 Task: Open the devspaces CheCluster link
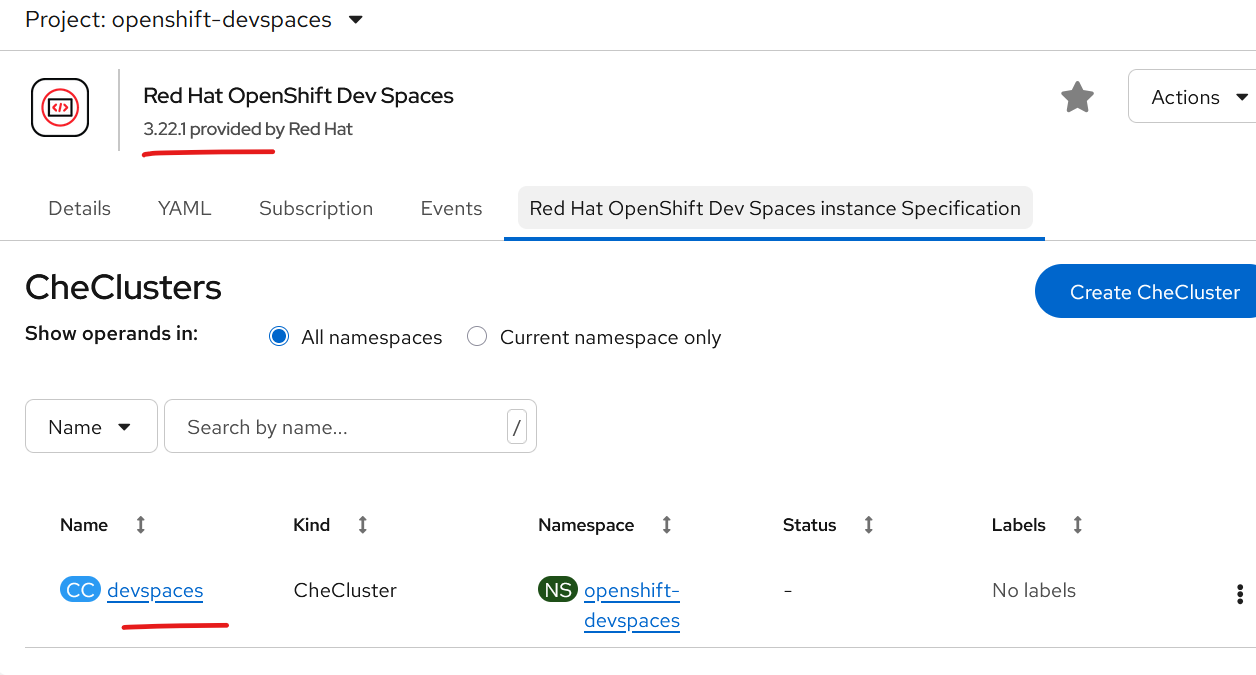(x=155, y=591)
